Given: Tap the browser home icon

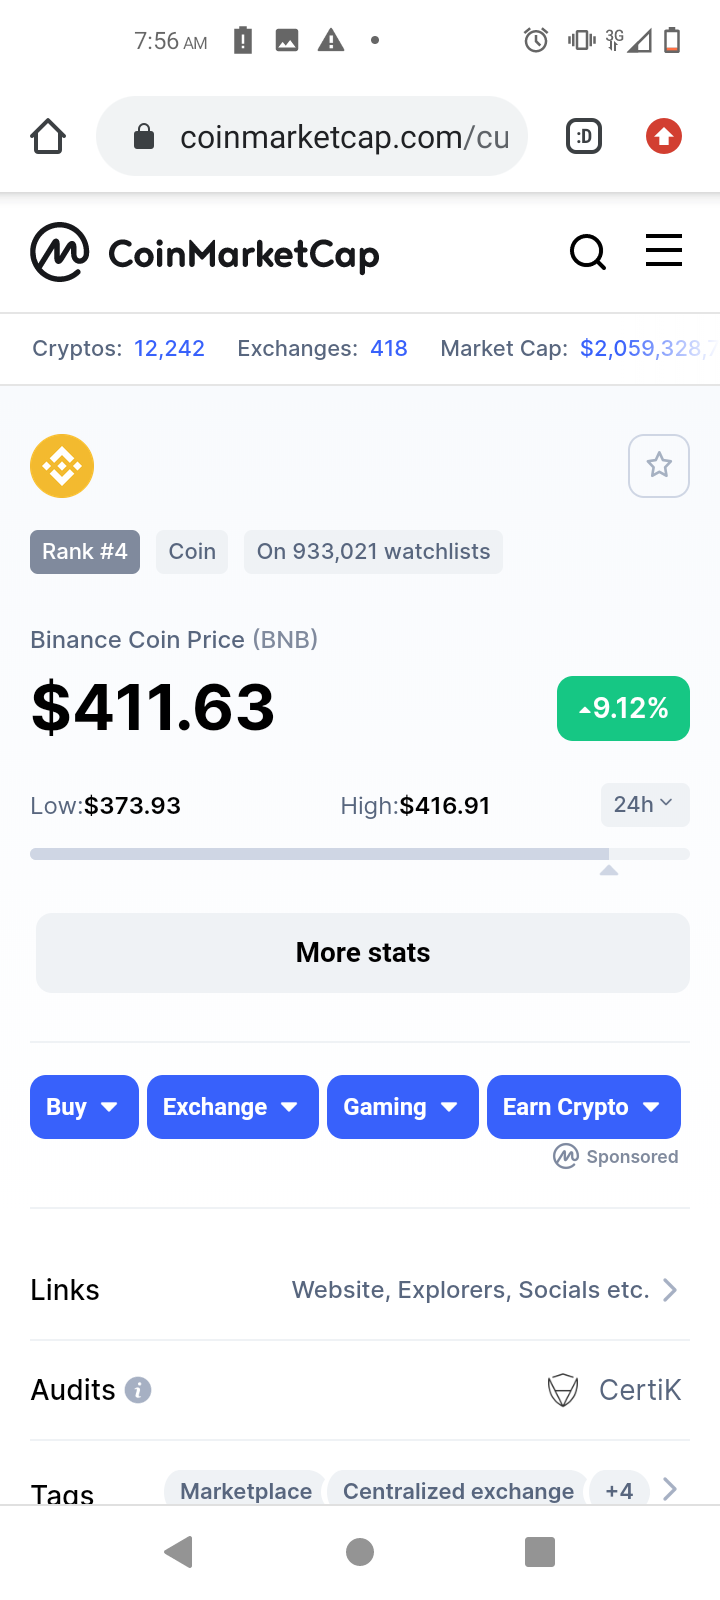Looking at the screenshot, I should tap(48, 136).
